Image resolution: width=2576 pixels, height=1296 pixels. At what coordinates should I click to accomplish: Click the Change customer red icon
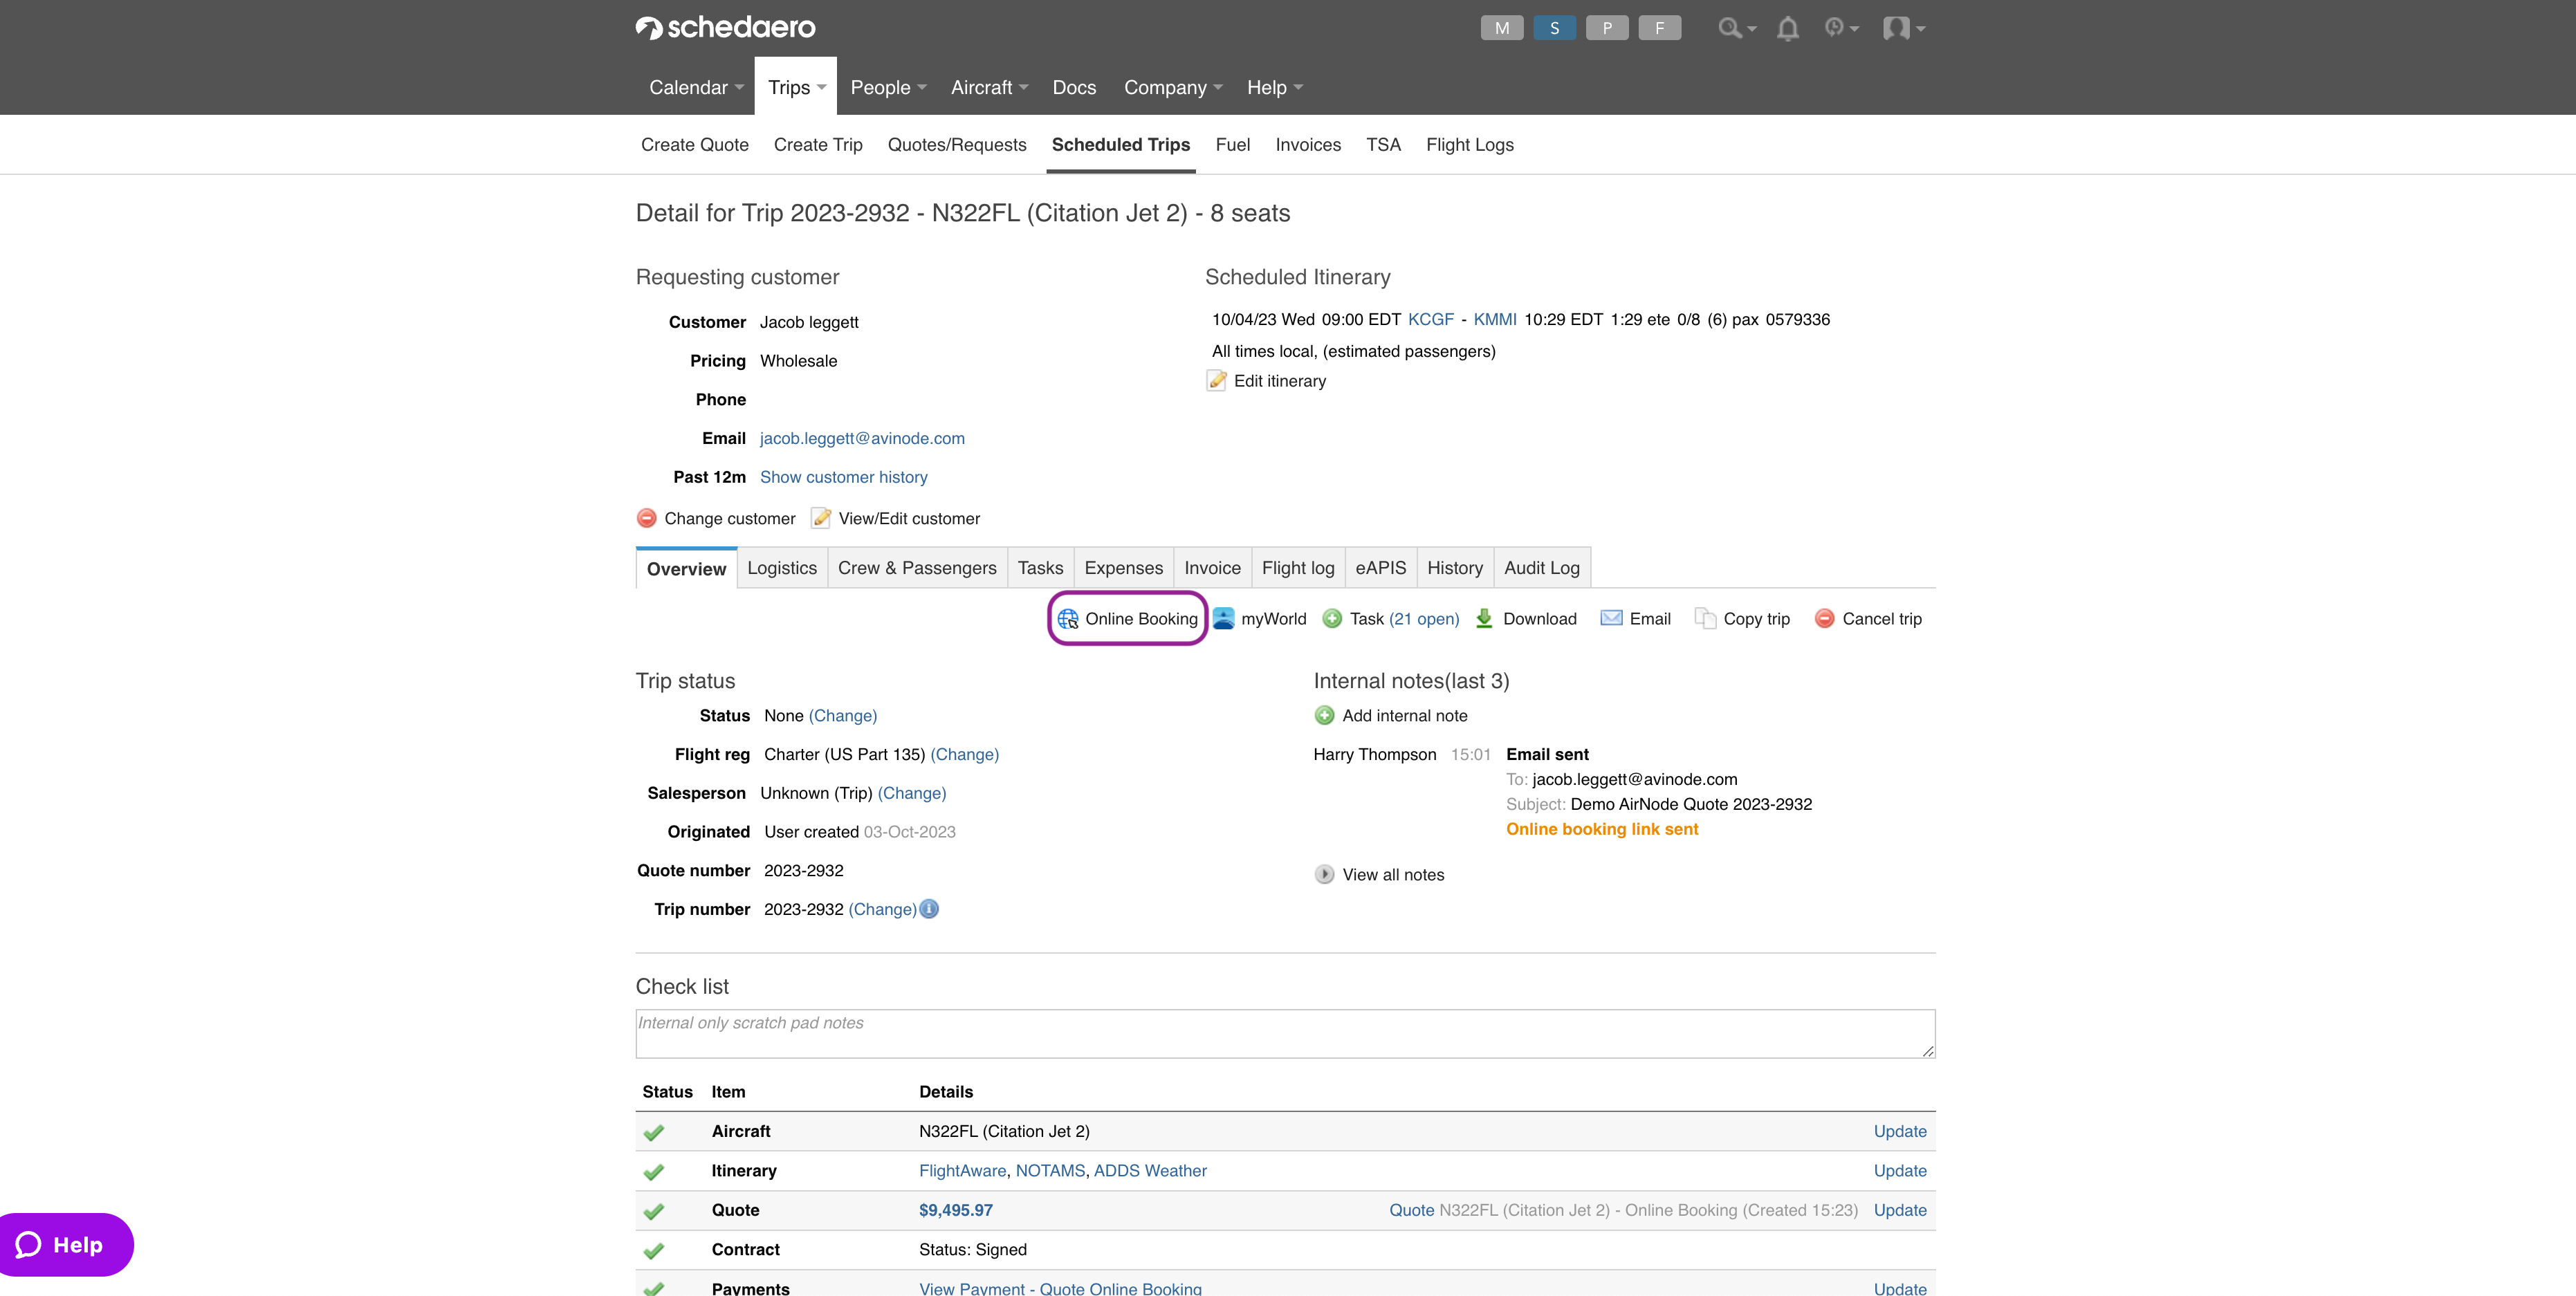coord(646,518)
